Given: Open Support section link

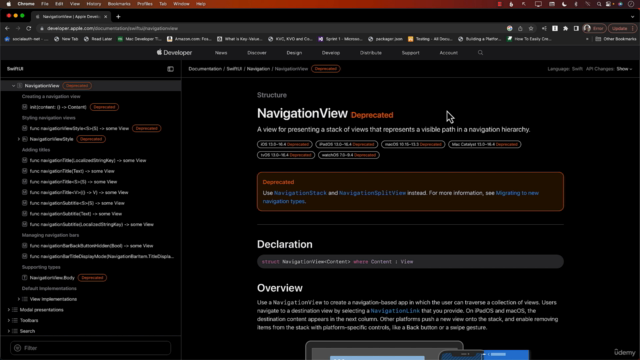Looking at the screenshot, I should tap(410, 53).
